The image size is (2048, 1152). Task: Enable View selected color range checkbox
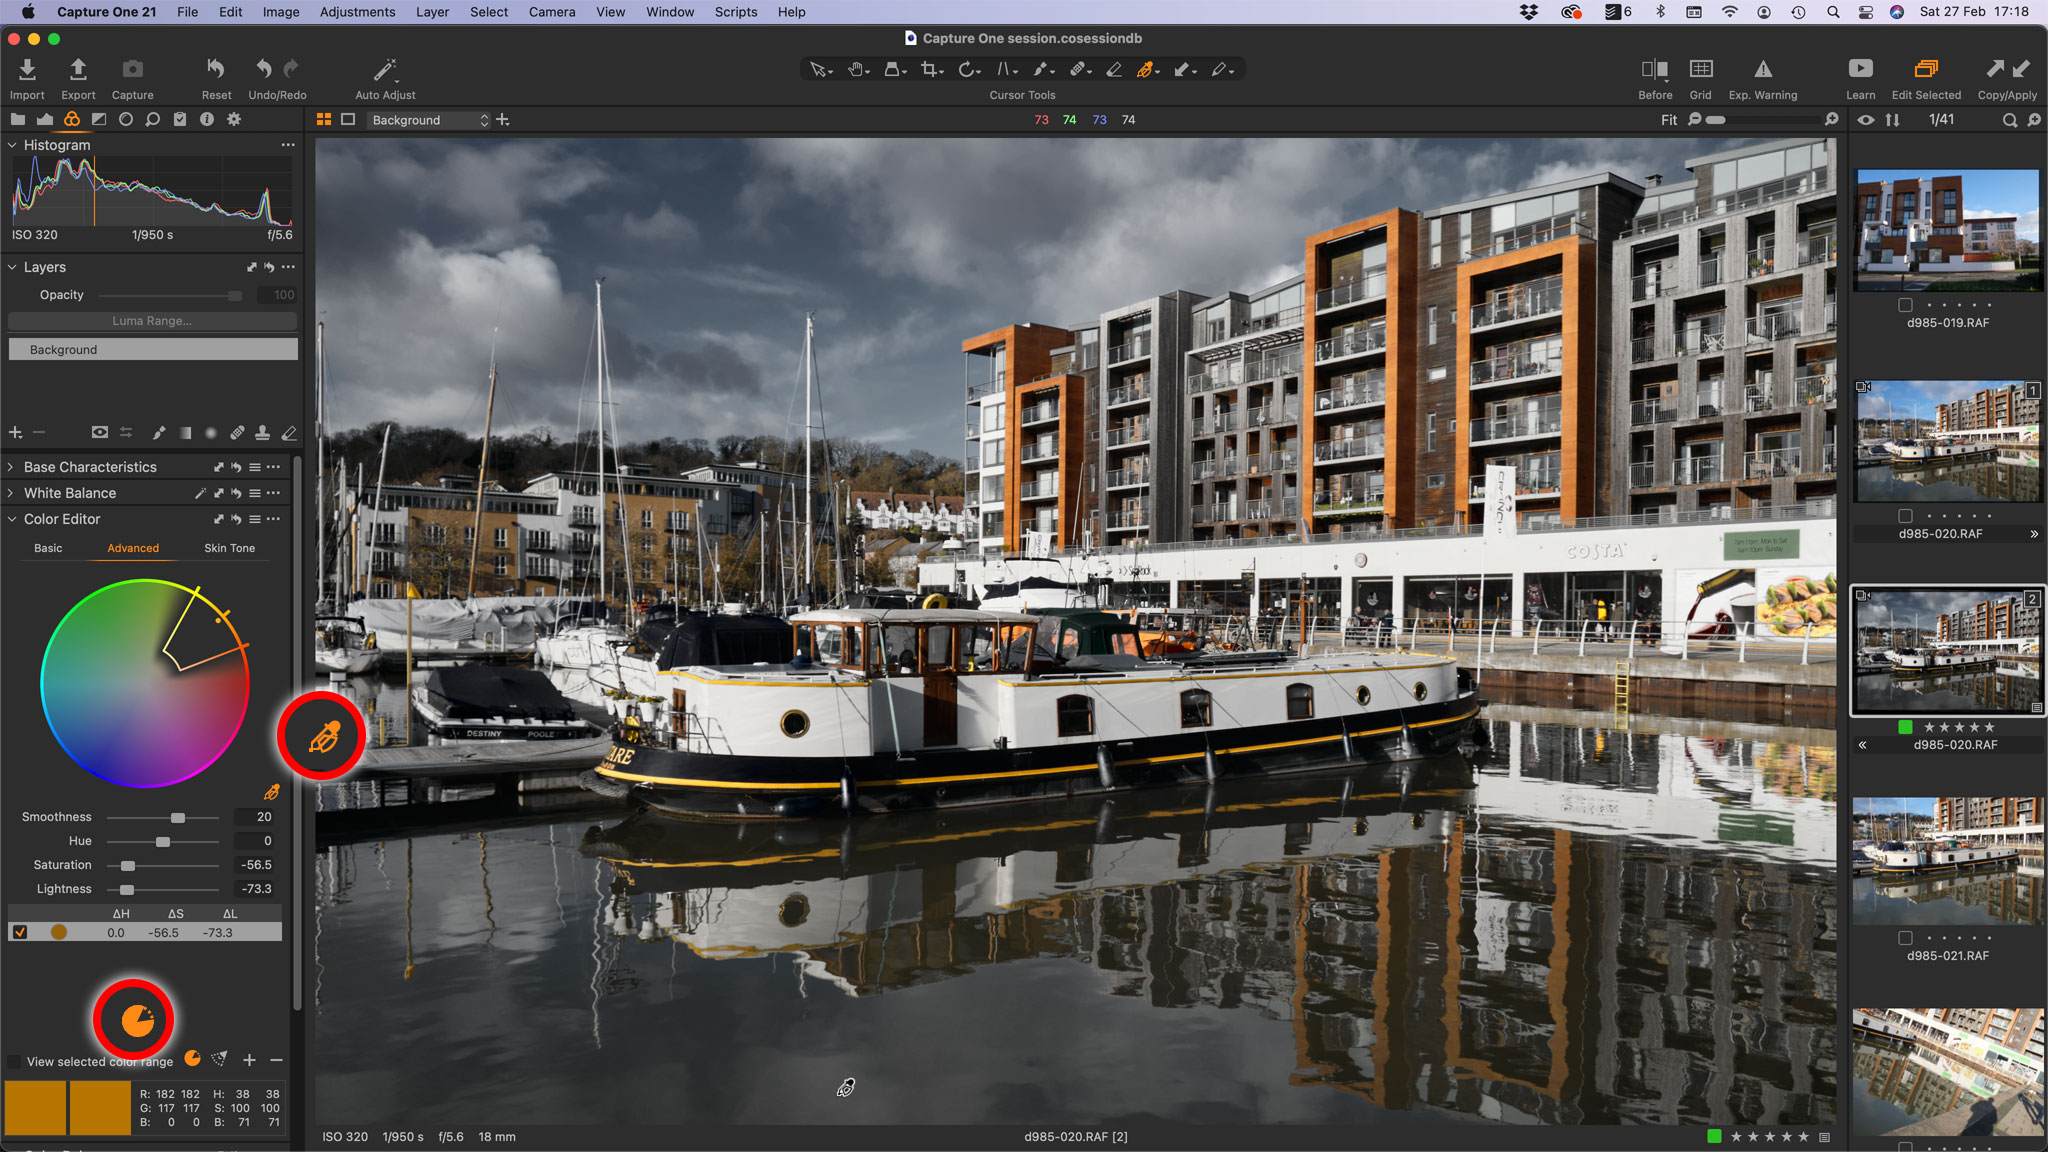(x=14, y=1061)
